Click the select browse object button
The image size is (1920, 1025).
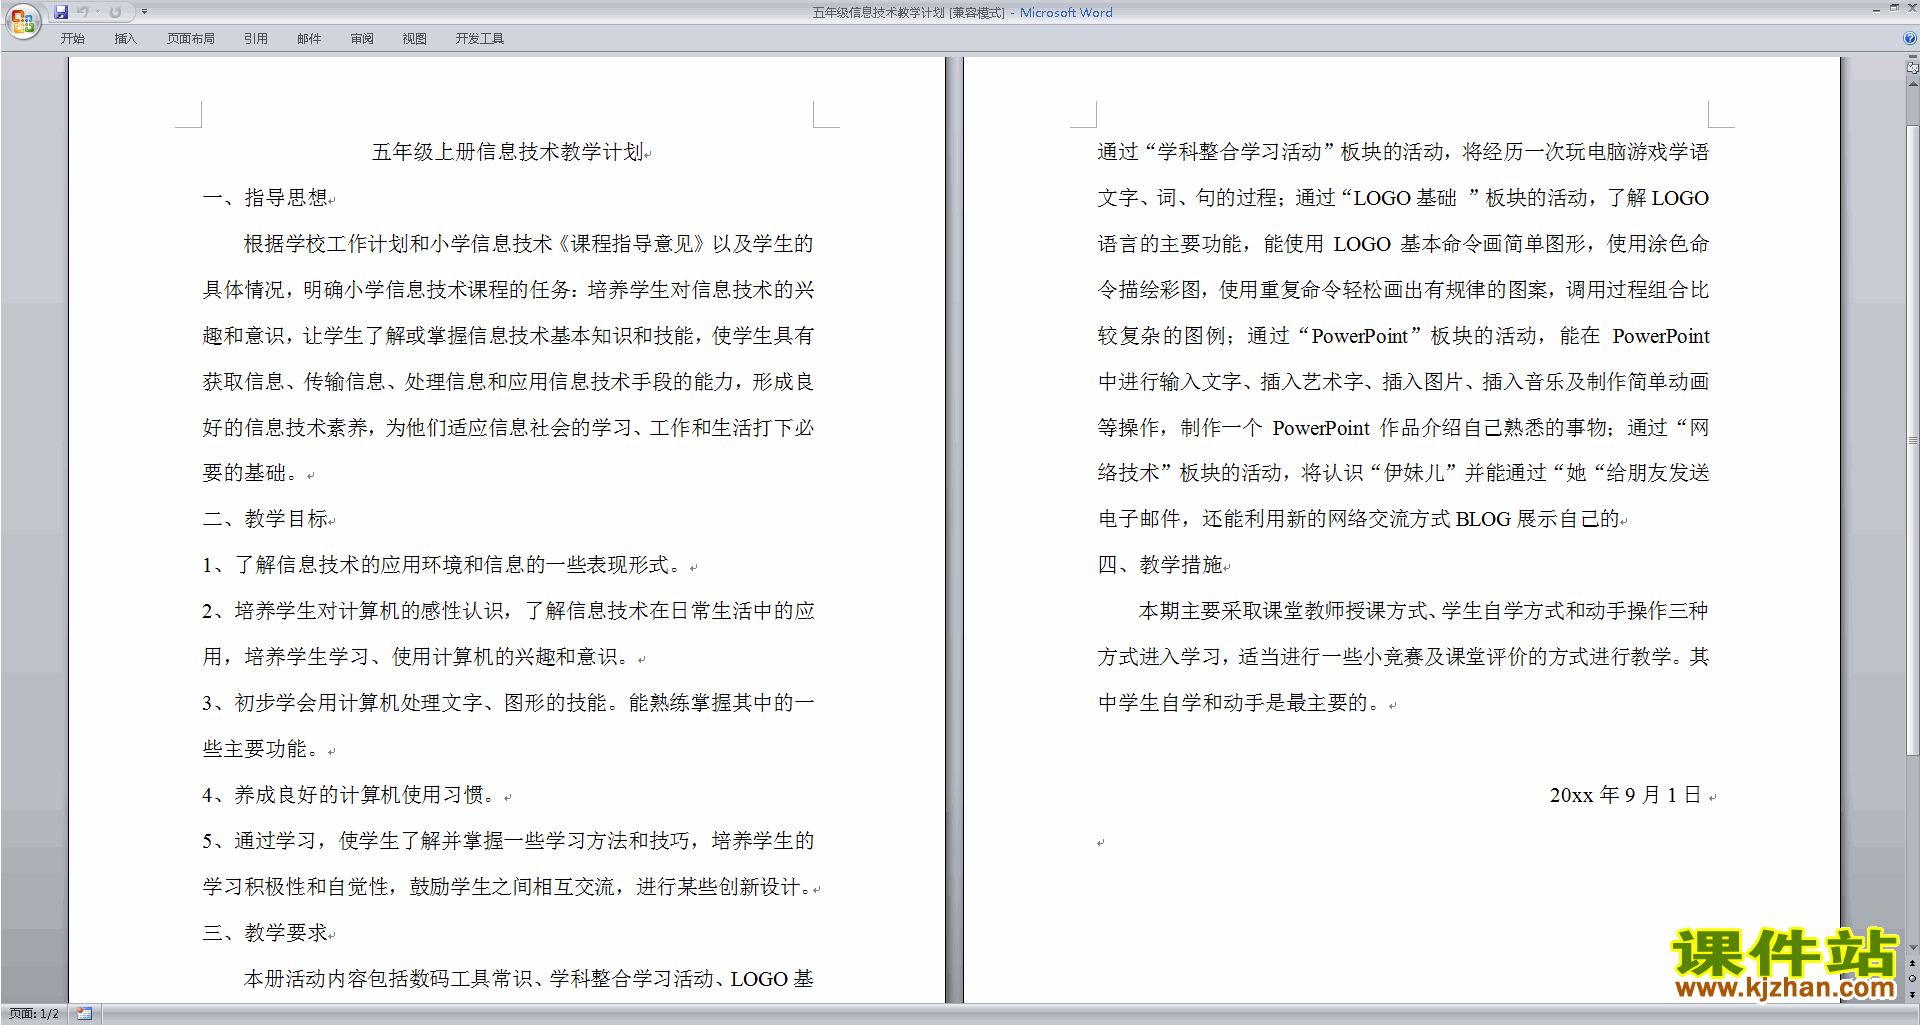point(1912,978)
